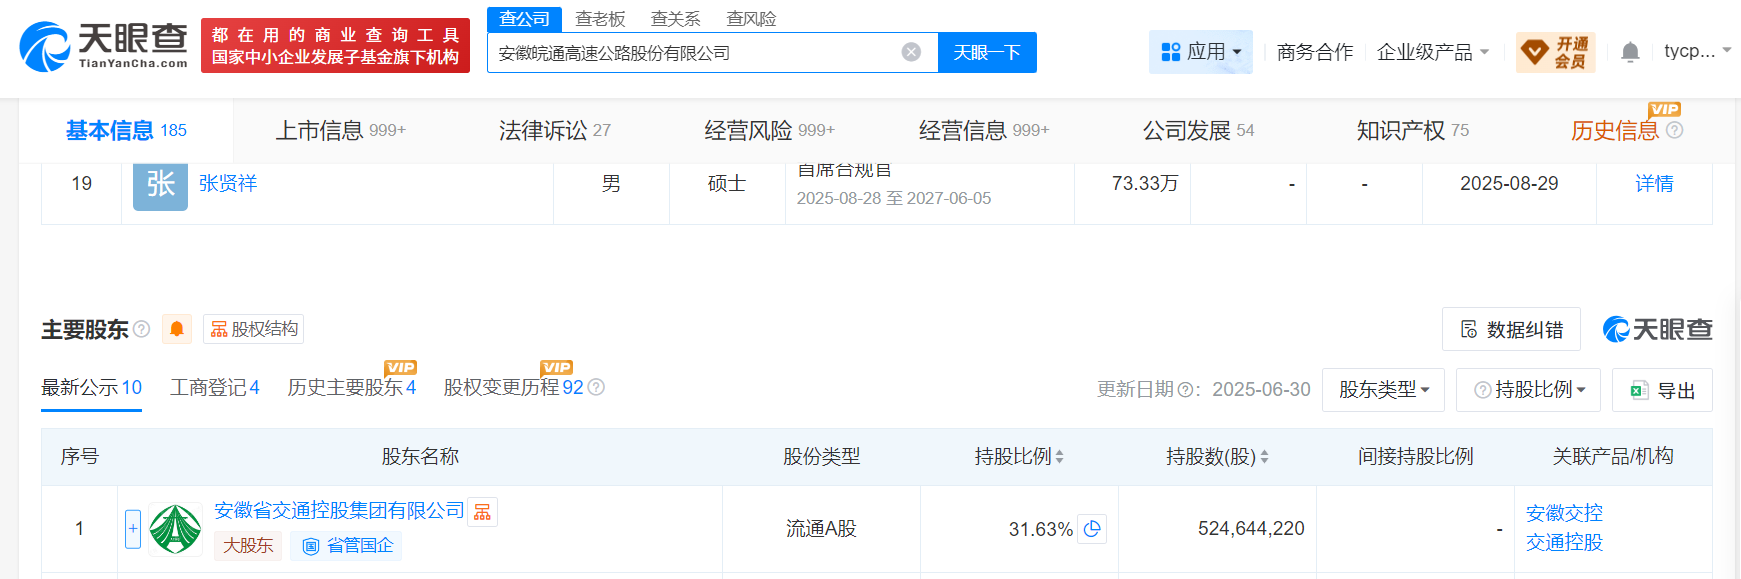Open help icon next to 主要股东
Image resolution: width=1741 pixels, height=579 pixels.
142,329
